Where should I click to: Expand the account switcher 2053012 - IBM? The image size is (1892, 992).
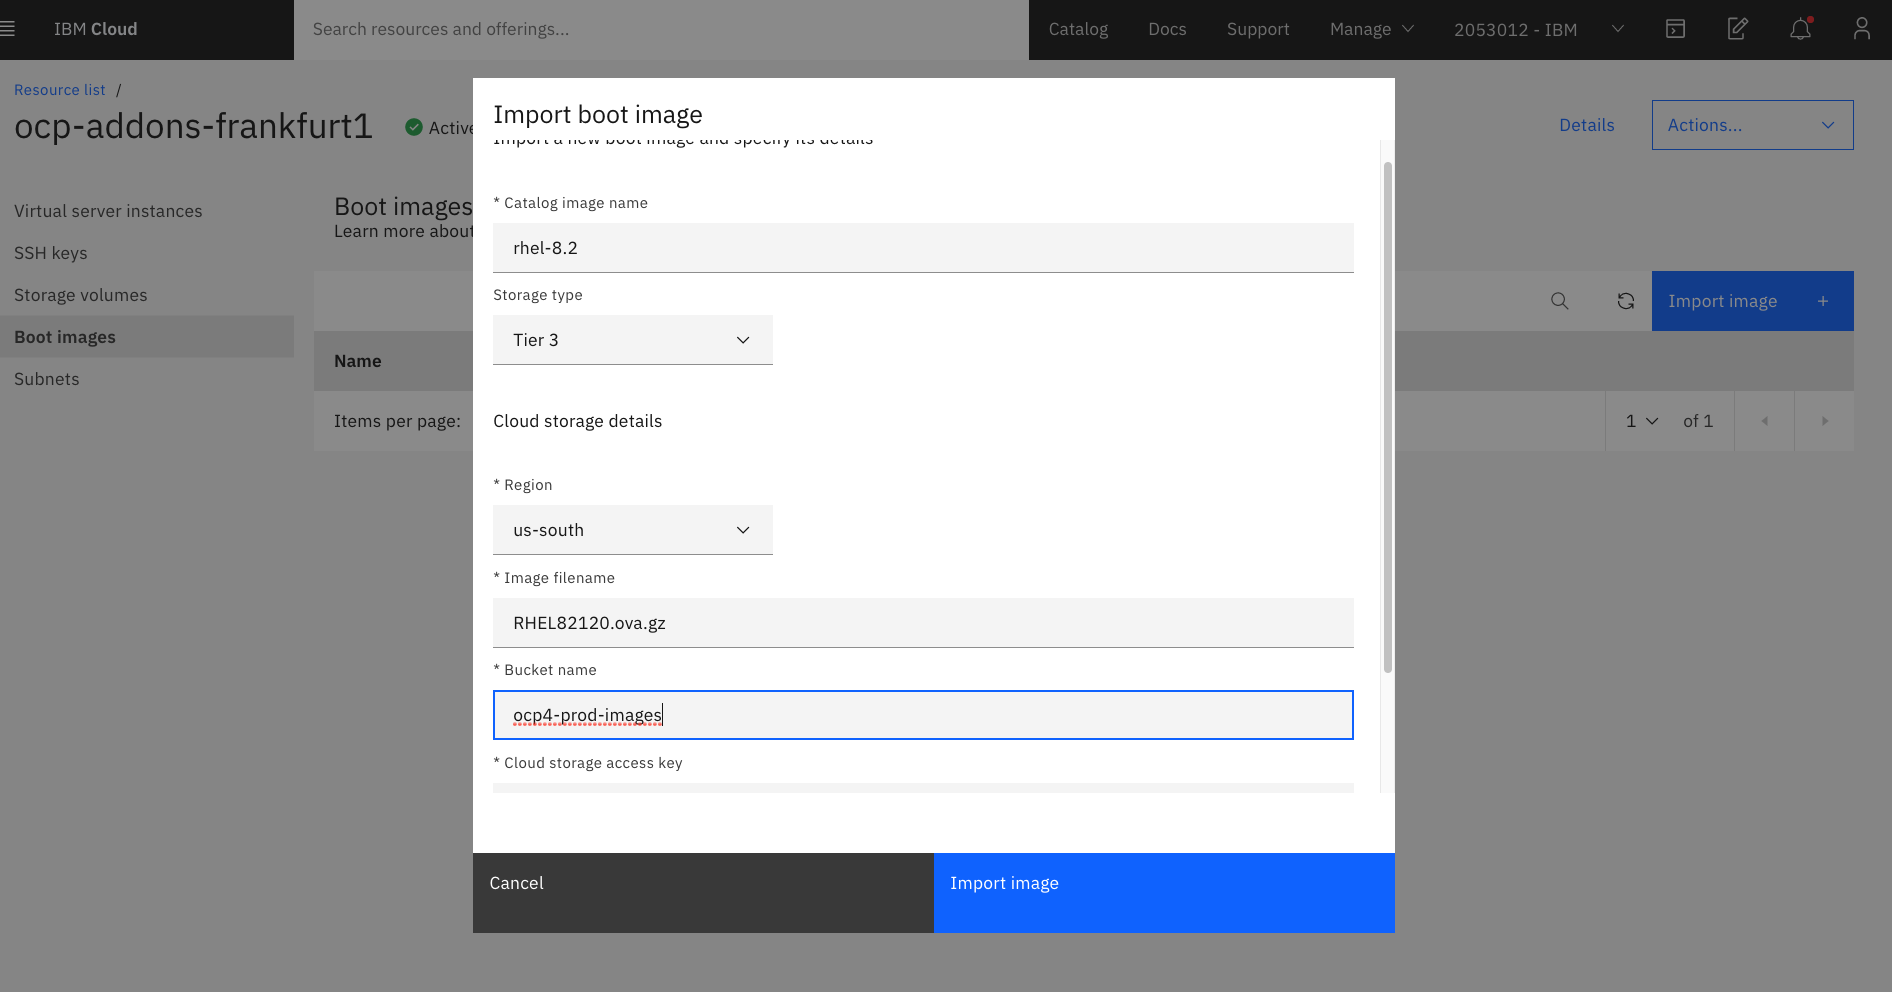[1538, 29]
